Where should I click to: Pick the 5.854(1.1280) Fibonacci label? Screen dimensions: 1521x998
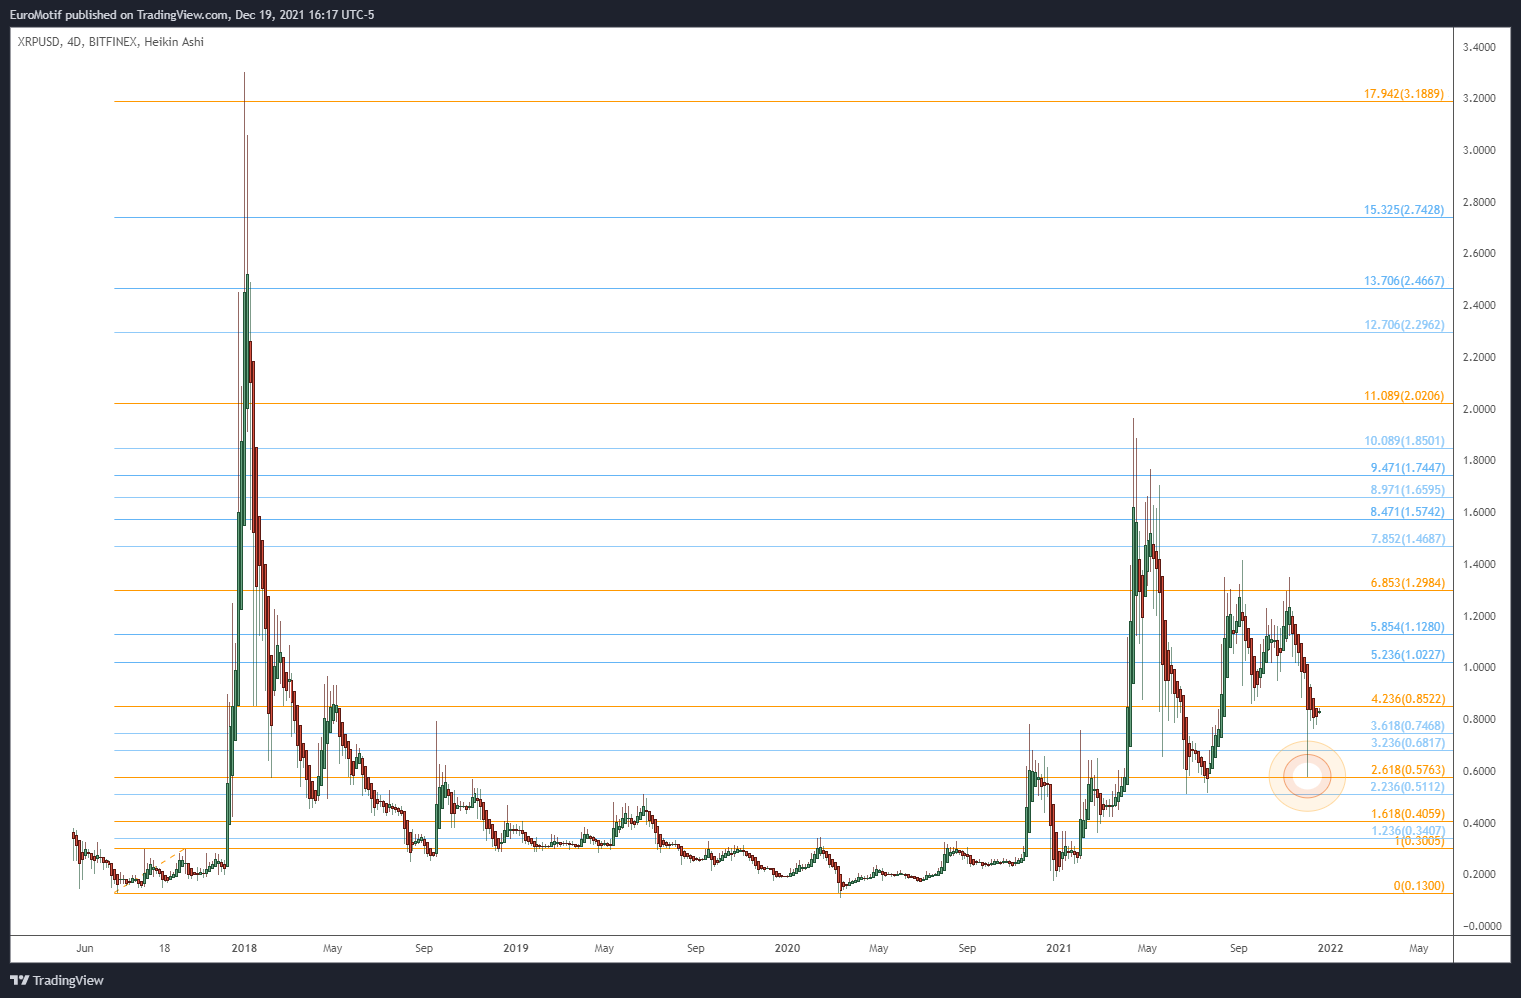coord(1407,627)
